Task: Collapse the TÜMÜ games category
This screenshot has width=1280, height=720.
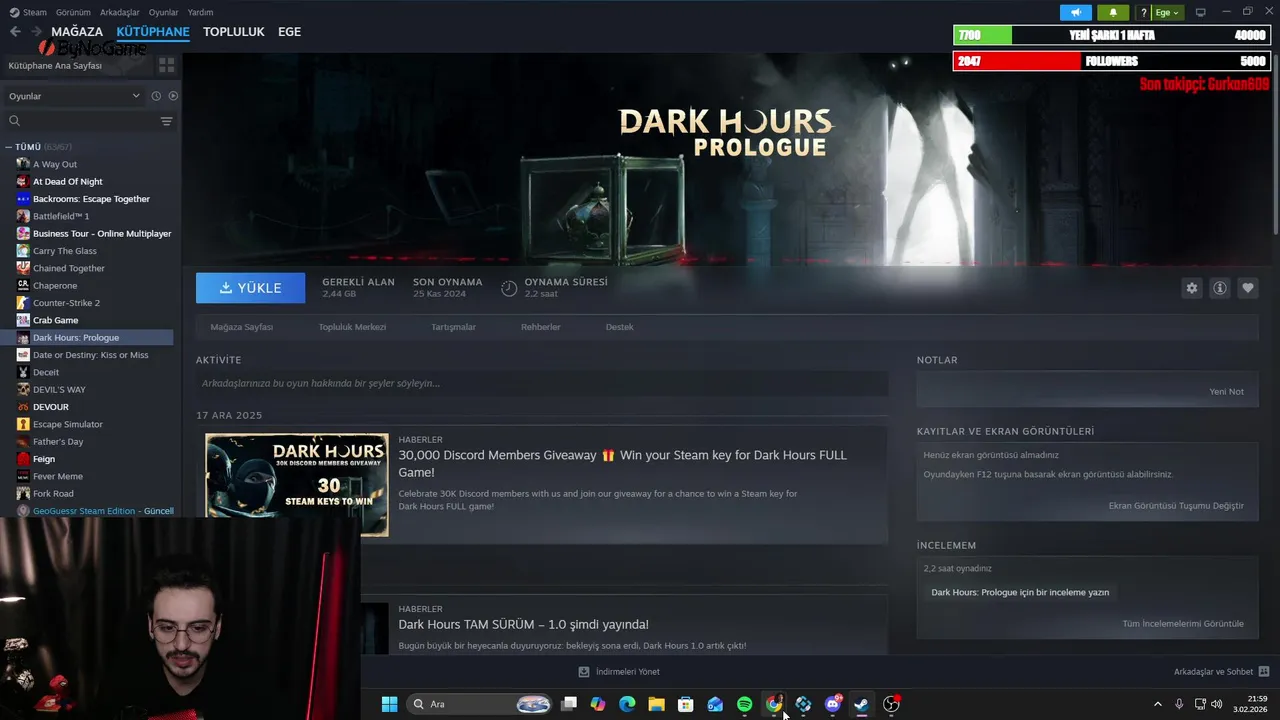Action: coord(8,147)
